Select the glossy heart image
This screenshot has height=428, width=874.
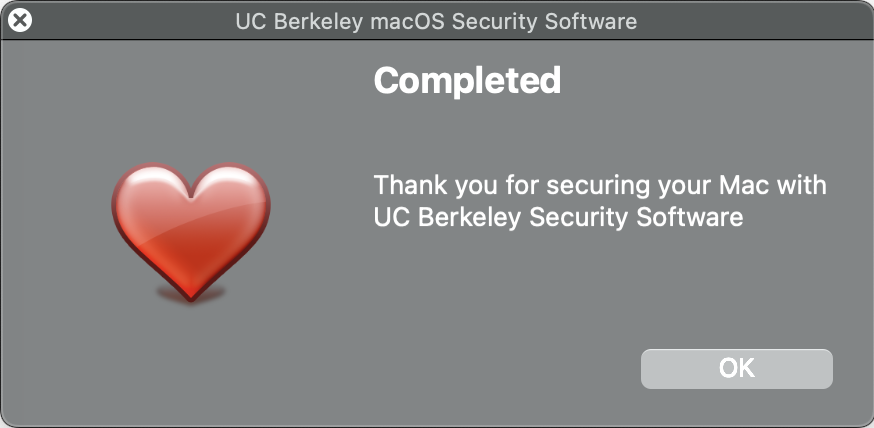click(191, 231)
